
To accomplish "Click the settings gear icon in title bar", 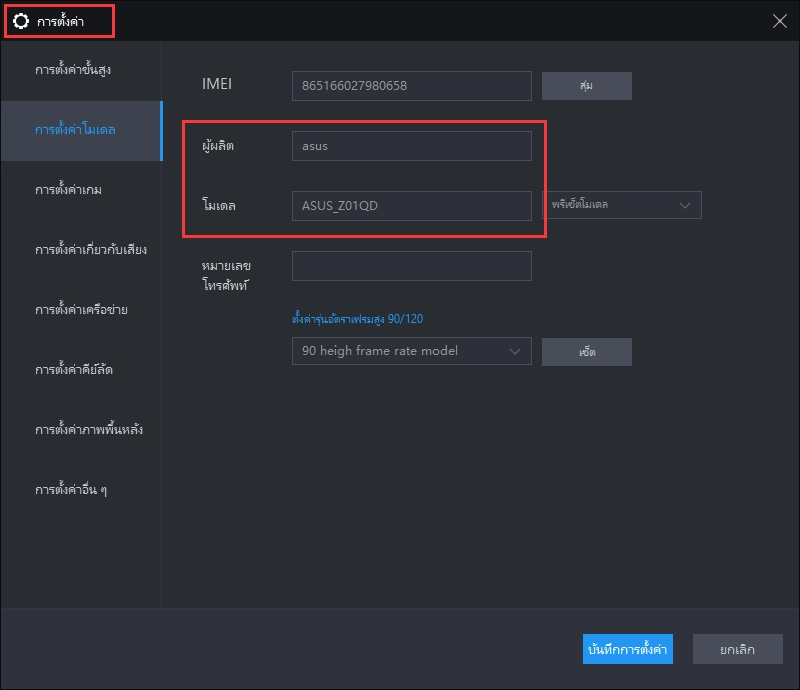I will pyautogui.click(x=21, y=21).
